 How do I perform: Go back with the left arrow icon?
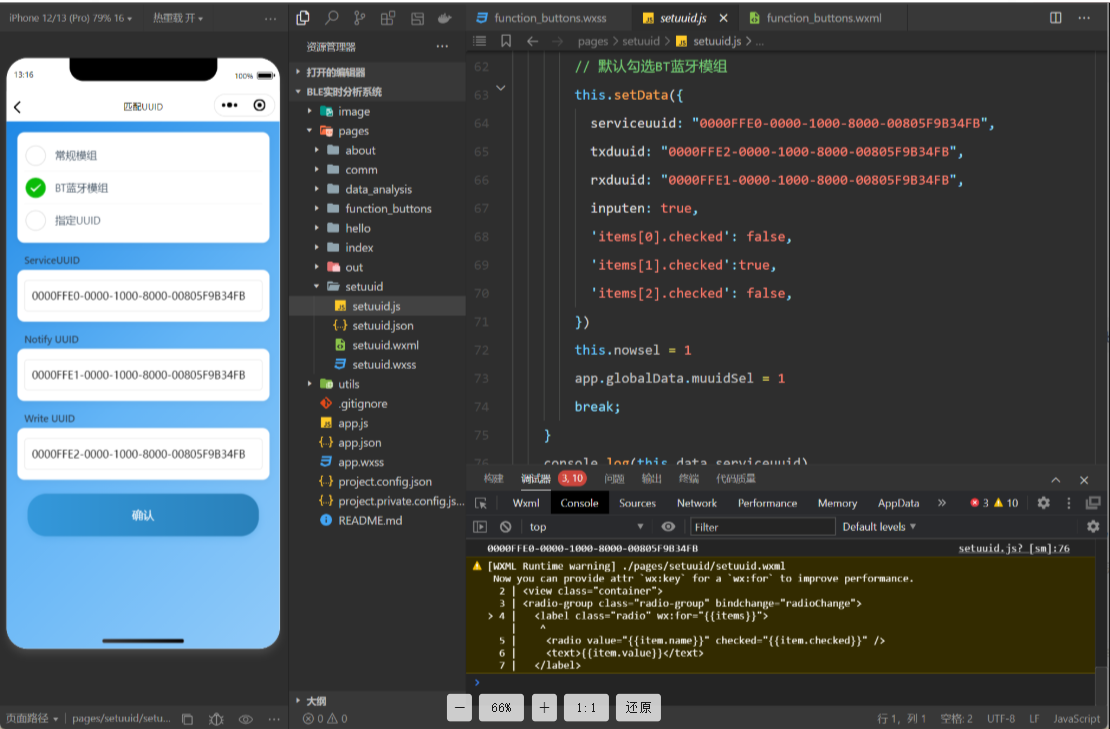pyautogui.click(x=532, y=41)
